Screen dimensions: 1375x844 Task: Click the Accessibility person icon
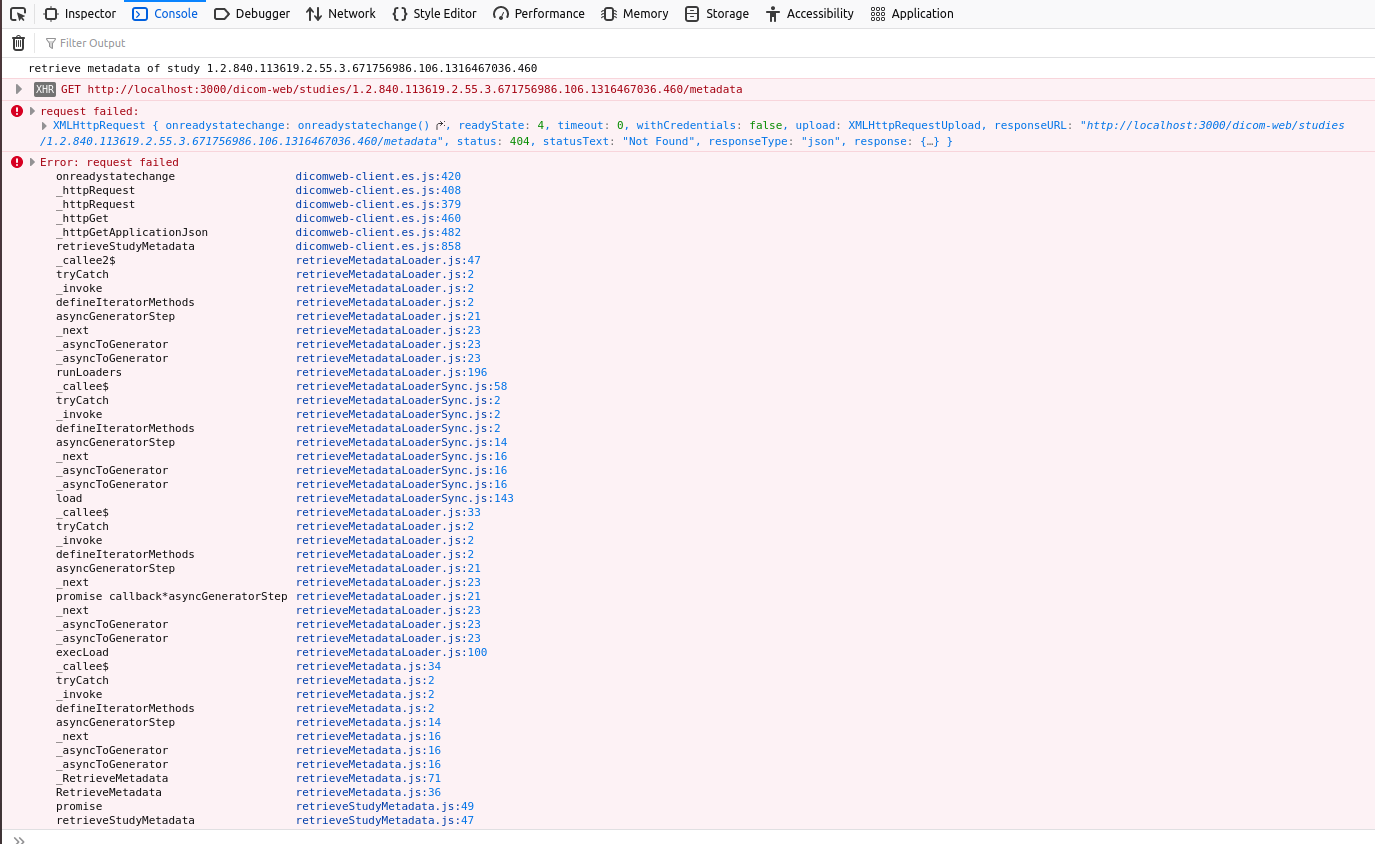[771, 13]
